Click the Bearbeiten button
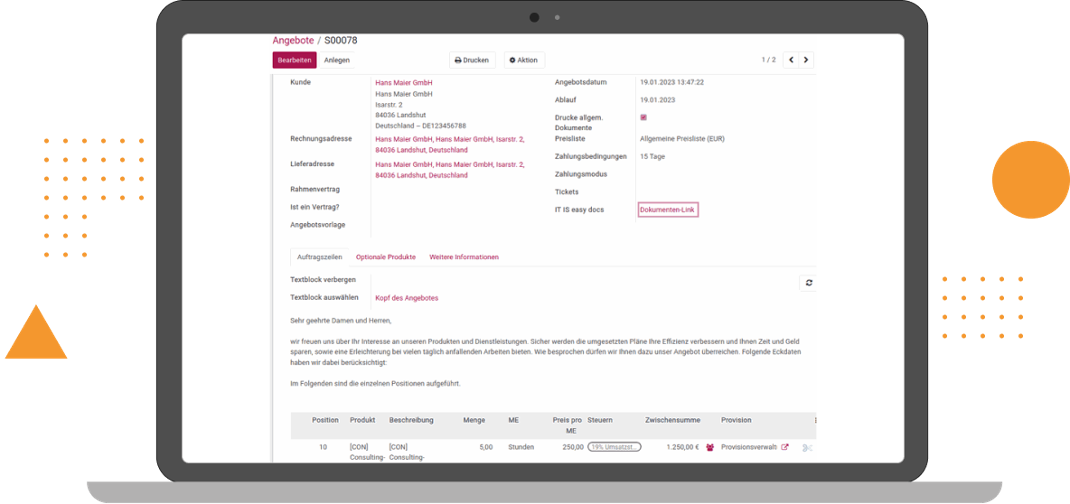The image size is (1070, 504). [294, 60]
